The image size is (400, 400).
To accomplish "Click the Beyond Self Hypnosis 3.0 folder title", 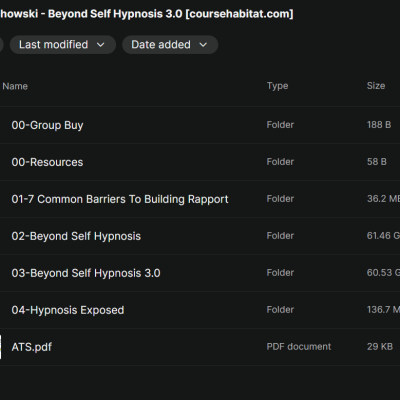I will pos(147,14).
